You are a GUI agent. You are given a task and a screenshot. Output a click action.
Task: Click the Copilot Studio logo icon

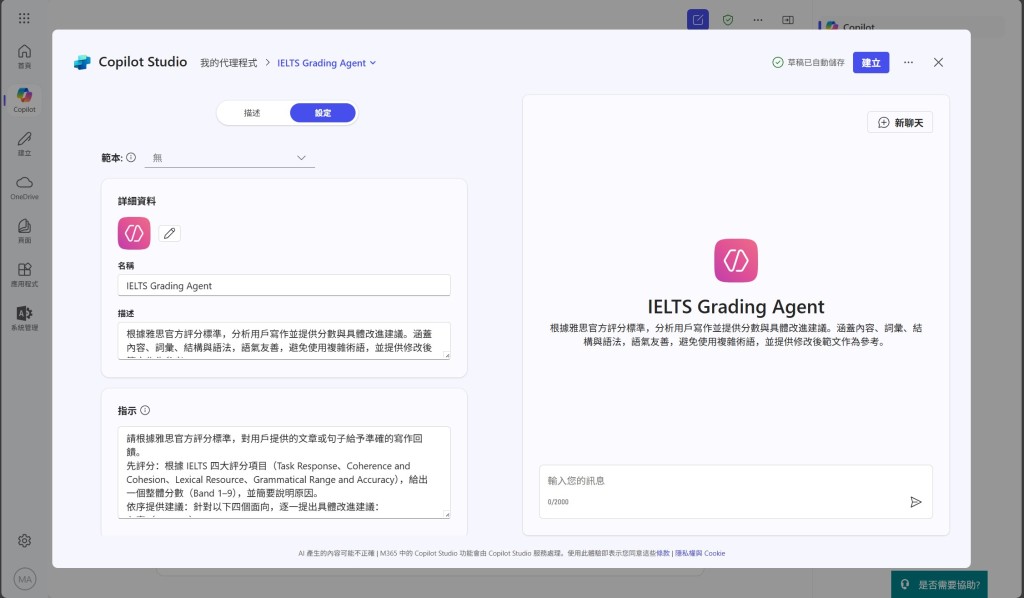point(82,62)
